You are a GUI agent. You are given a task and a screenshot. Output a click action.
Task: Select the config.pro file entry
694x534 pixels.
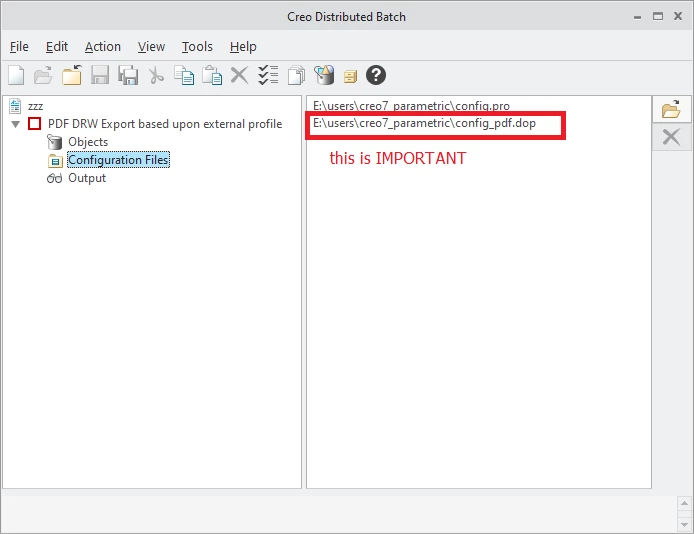click(411, 106)
